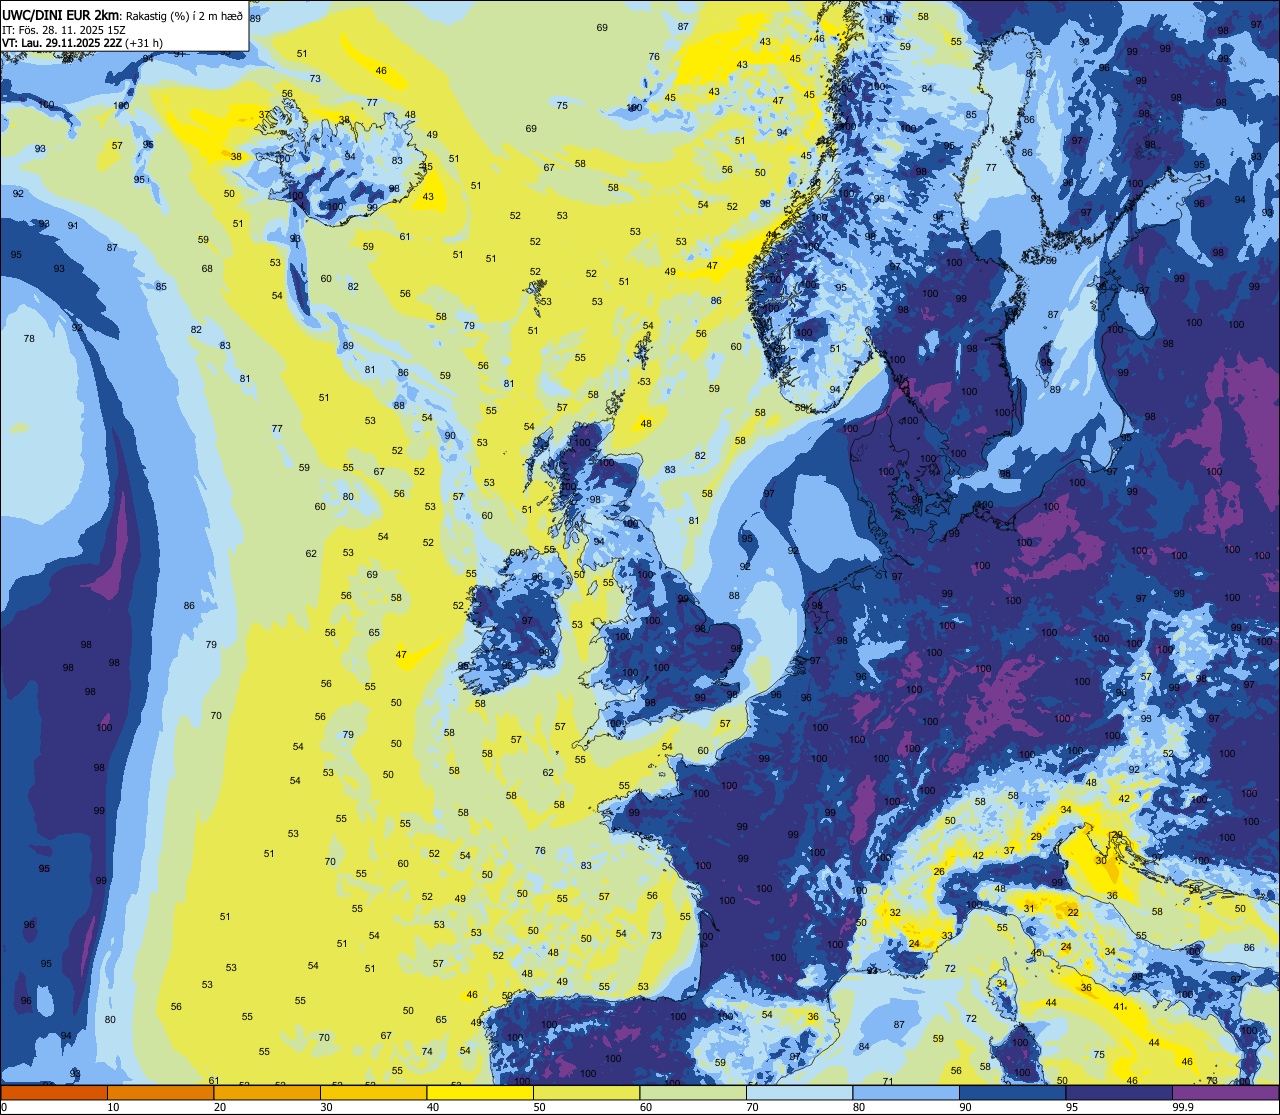
Task: Click the amber 30–40 legend swatch
Action: 373,1093
